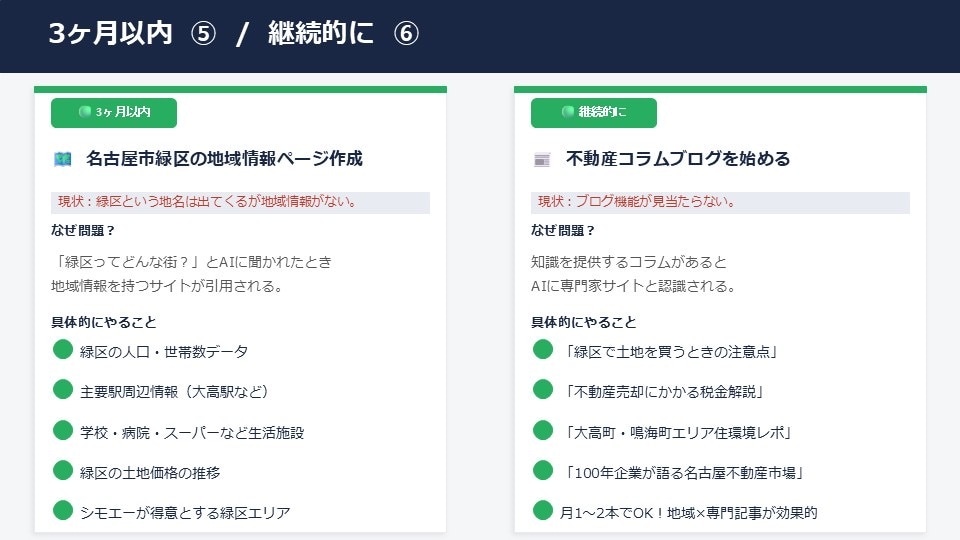Click the heading 名古屋市緑区の地域情報ページ作成

tap(224, 159)
